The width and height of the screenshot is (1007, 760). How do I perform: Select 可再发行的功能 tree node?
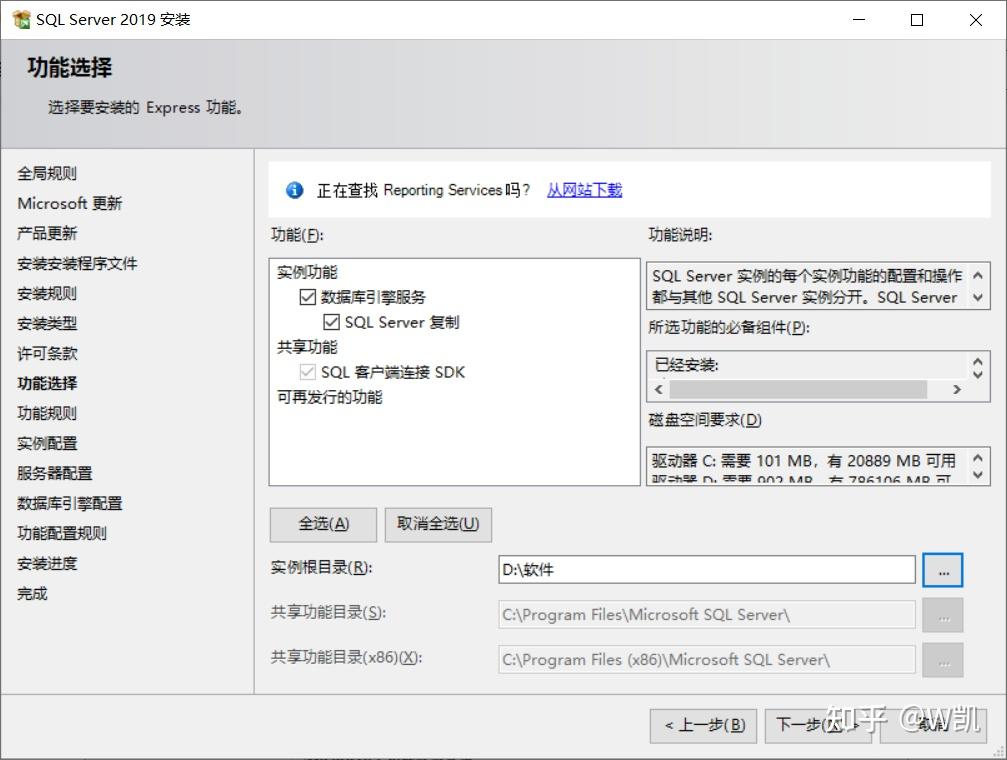(x=329, y=397)
